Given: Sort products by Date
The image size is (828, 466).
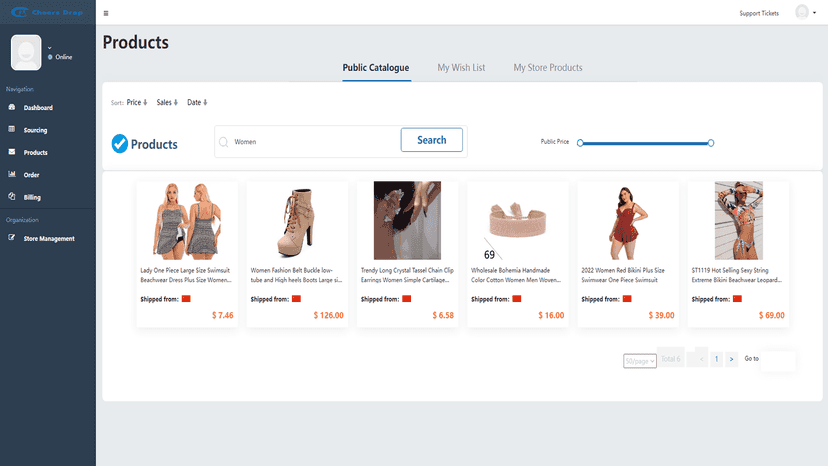Looking at the screenshot, I should (x=197, y=102).
